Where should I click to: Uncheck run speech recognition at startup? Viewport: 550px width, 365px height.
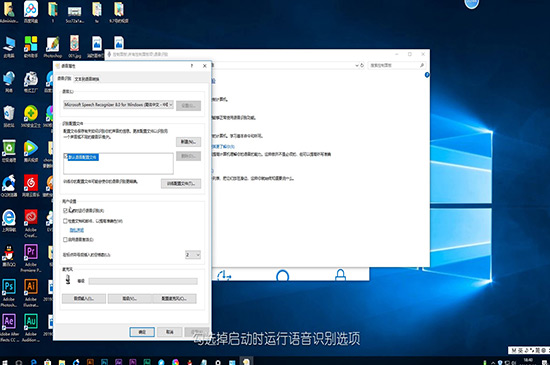point(65,210)
